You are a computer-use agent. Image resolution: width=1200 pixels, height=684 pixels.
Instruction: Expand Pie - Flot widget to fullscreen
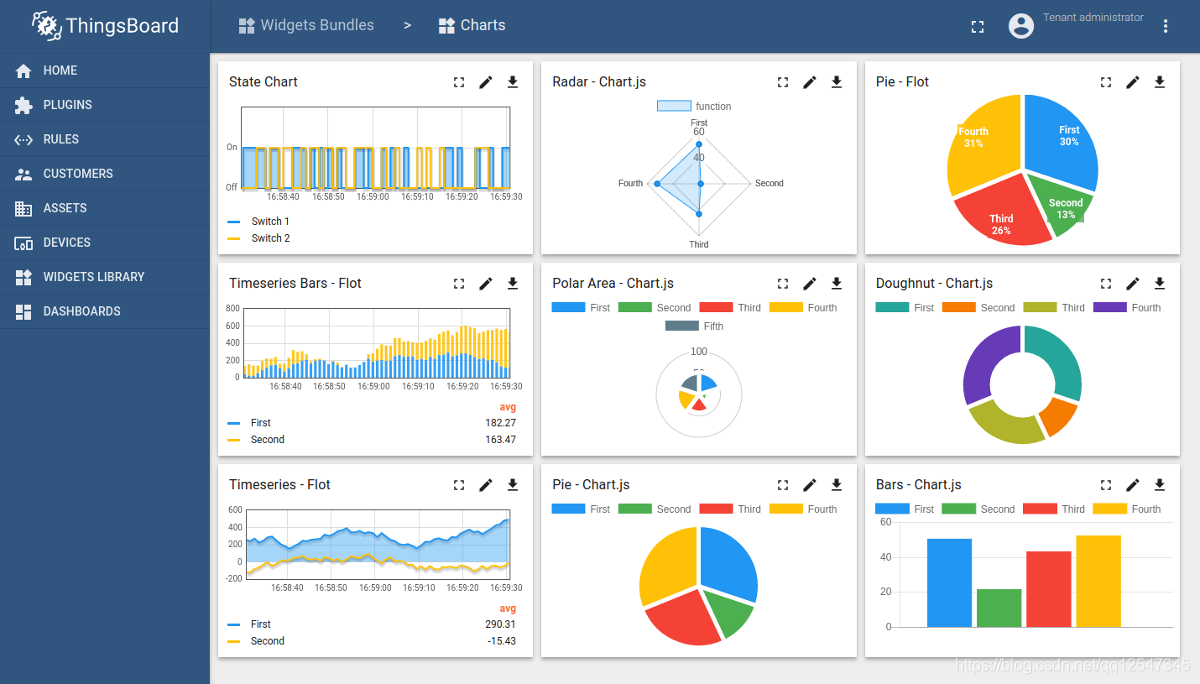coord(1105,82)
